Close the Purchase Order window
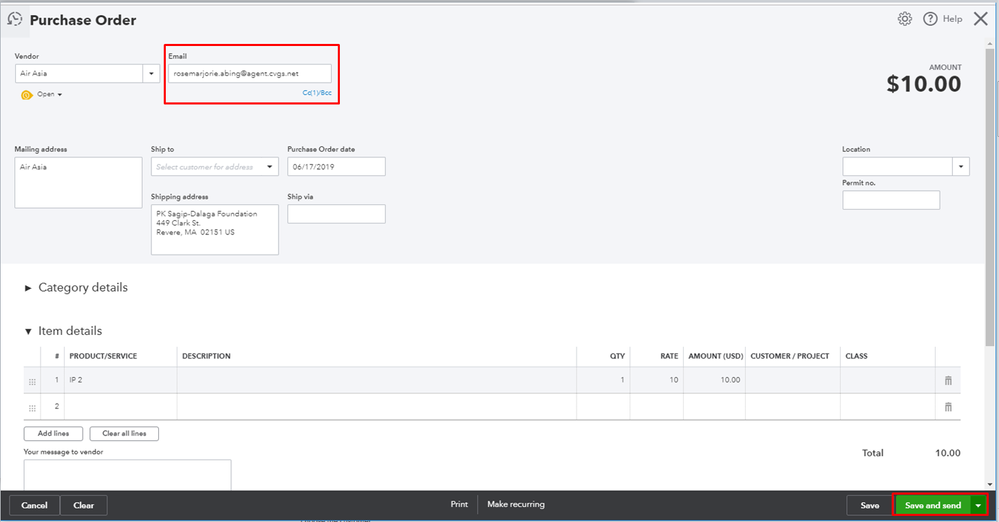The width and height of the screenshot is (999, 522). pos(981,19)
